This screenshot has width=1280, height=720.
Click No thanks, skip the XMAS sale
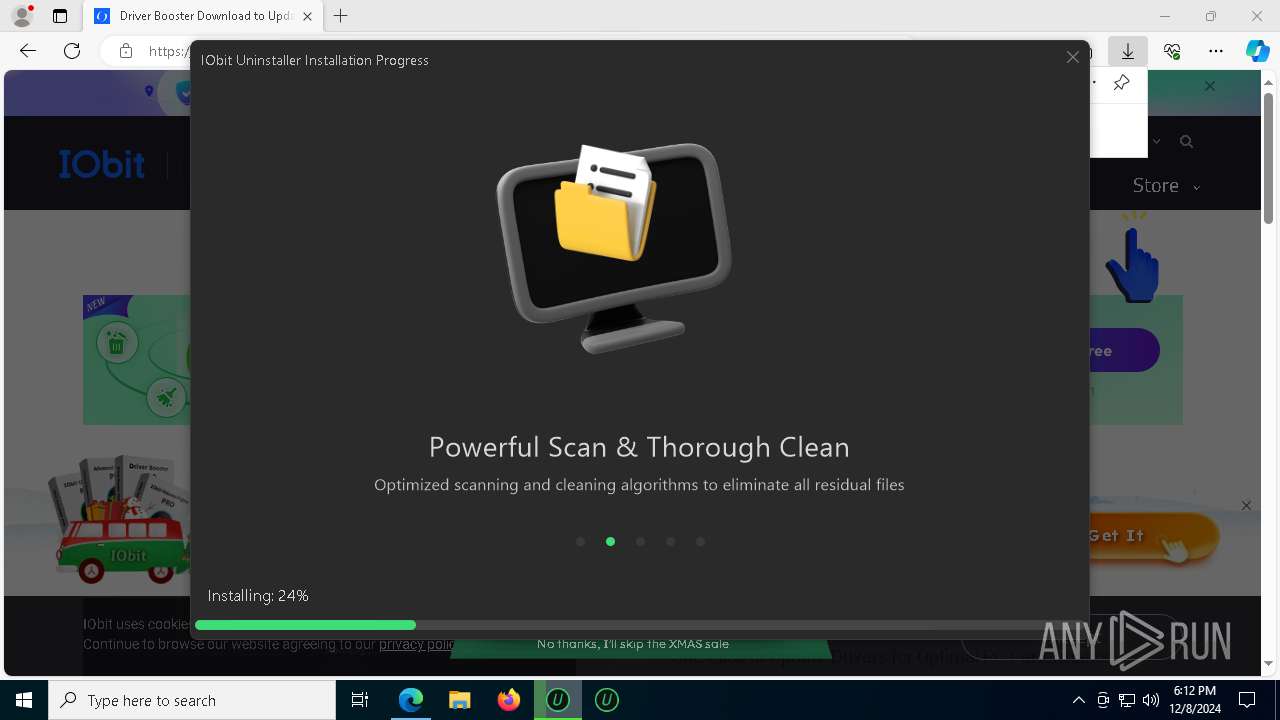click(x=633, y=644)
